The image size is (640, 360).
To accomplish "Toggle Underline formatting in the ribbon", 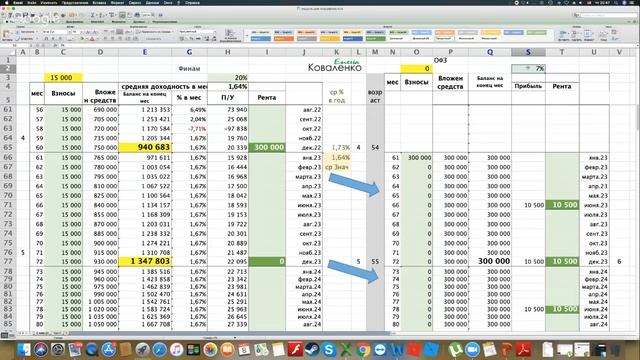I will pos(59,39).
